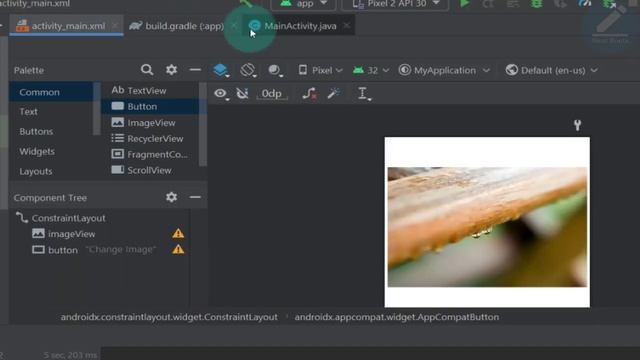Image resolution: width=640 pixels, height=360 pixels.
Task: Open design surface layers selector
Action: click(221, 70)
